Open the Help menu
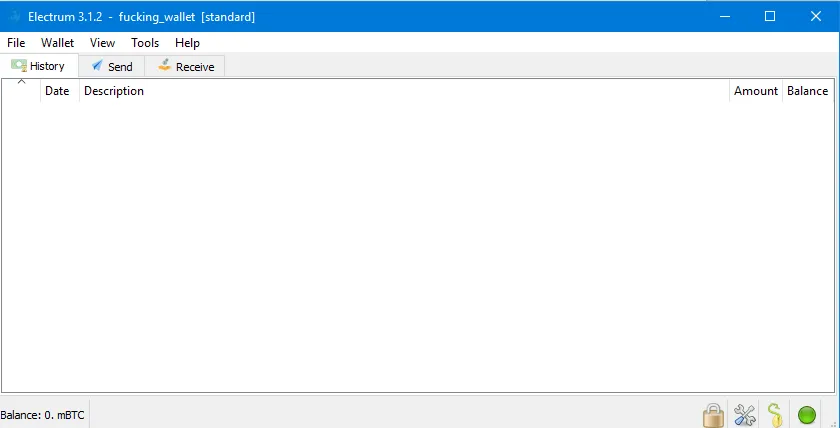Screen dimensions: 840x428 click(187, 43)
